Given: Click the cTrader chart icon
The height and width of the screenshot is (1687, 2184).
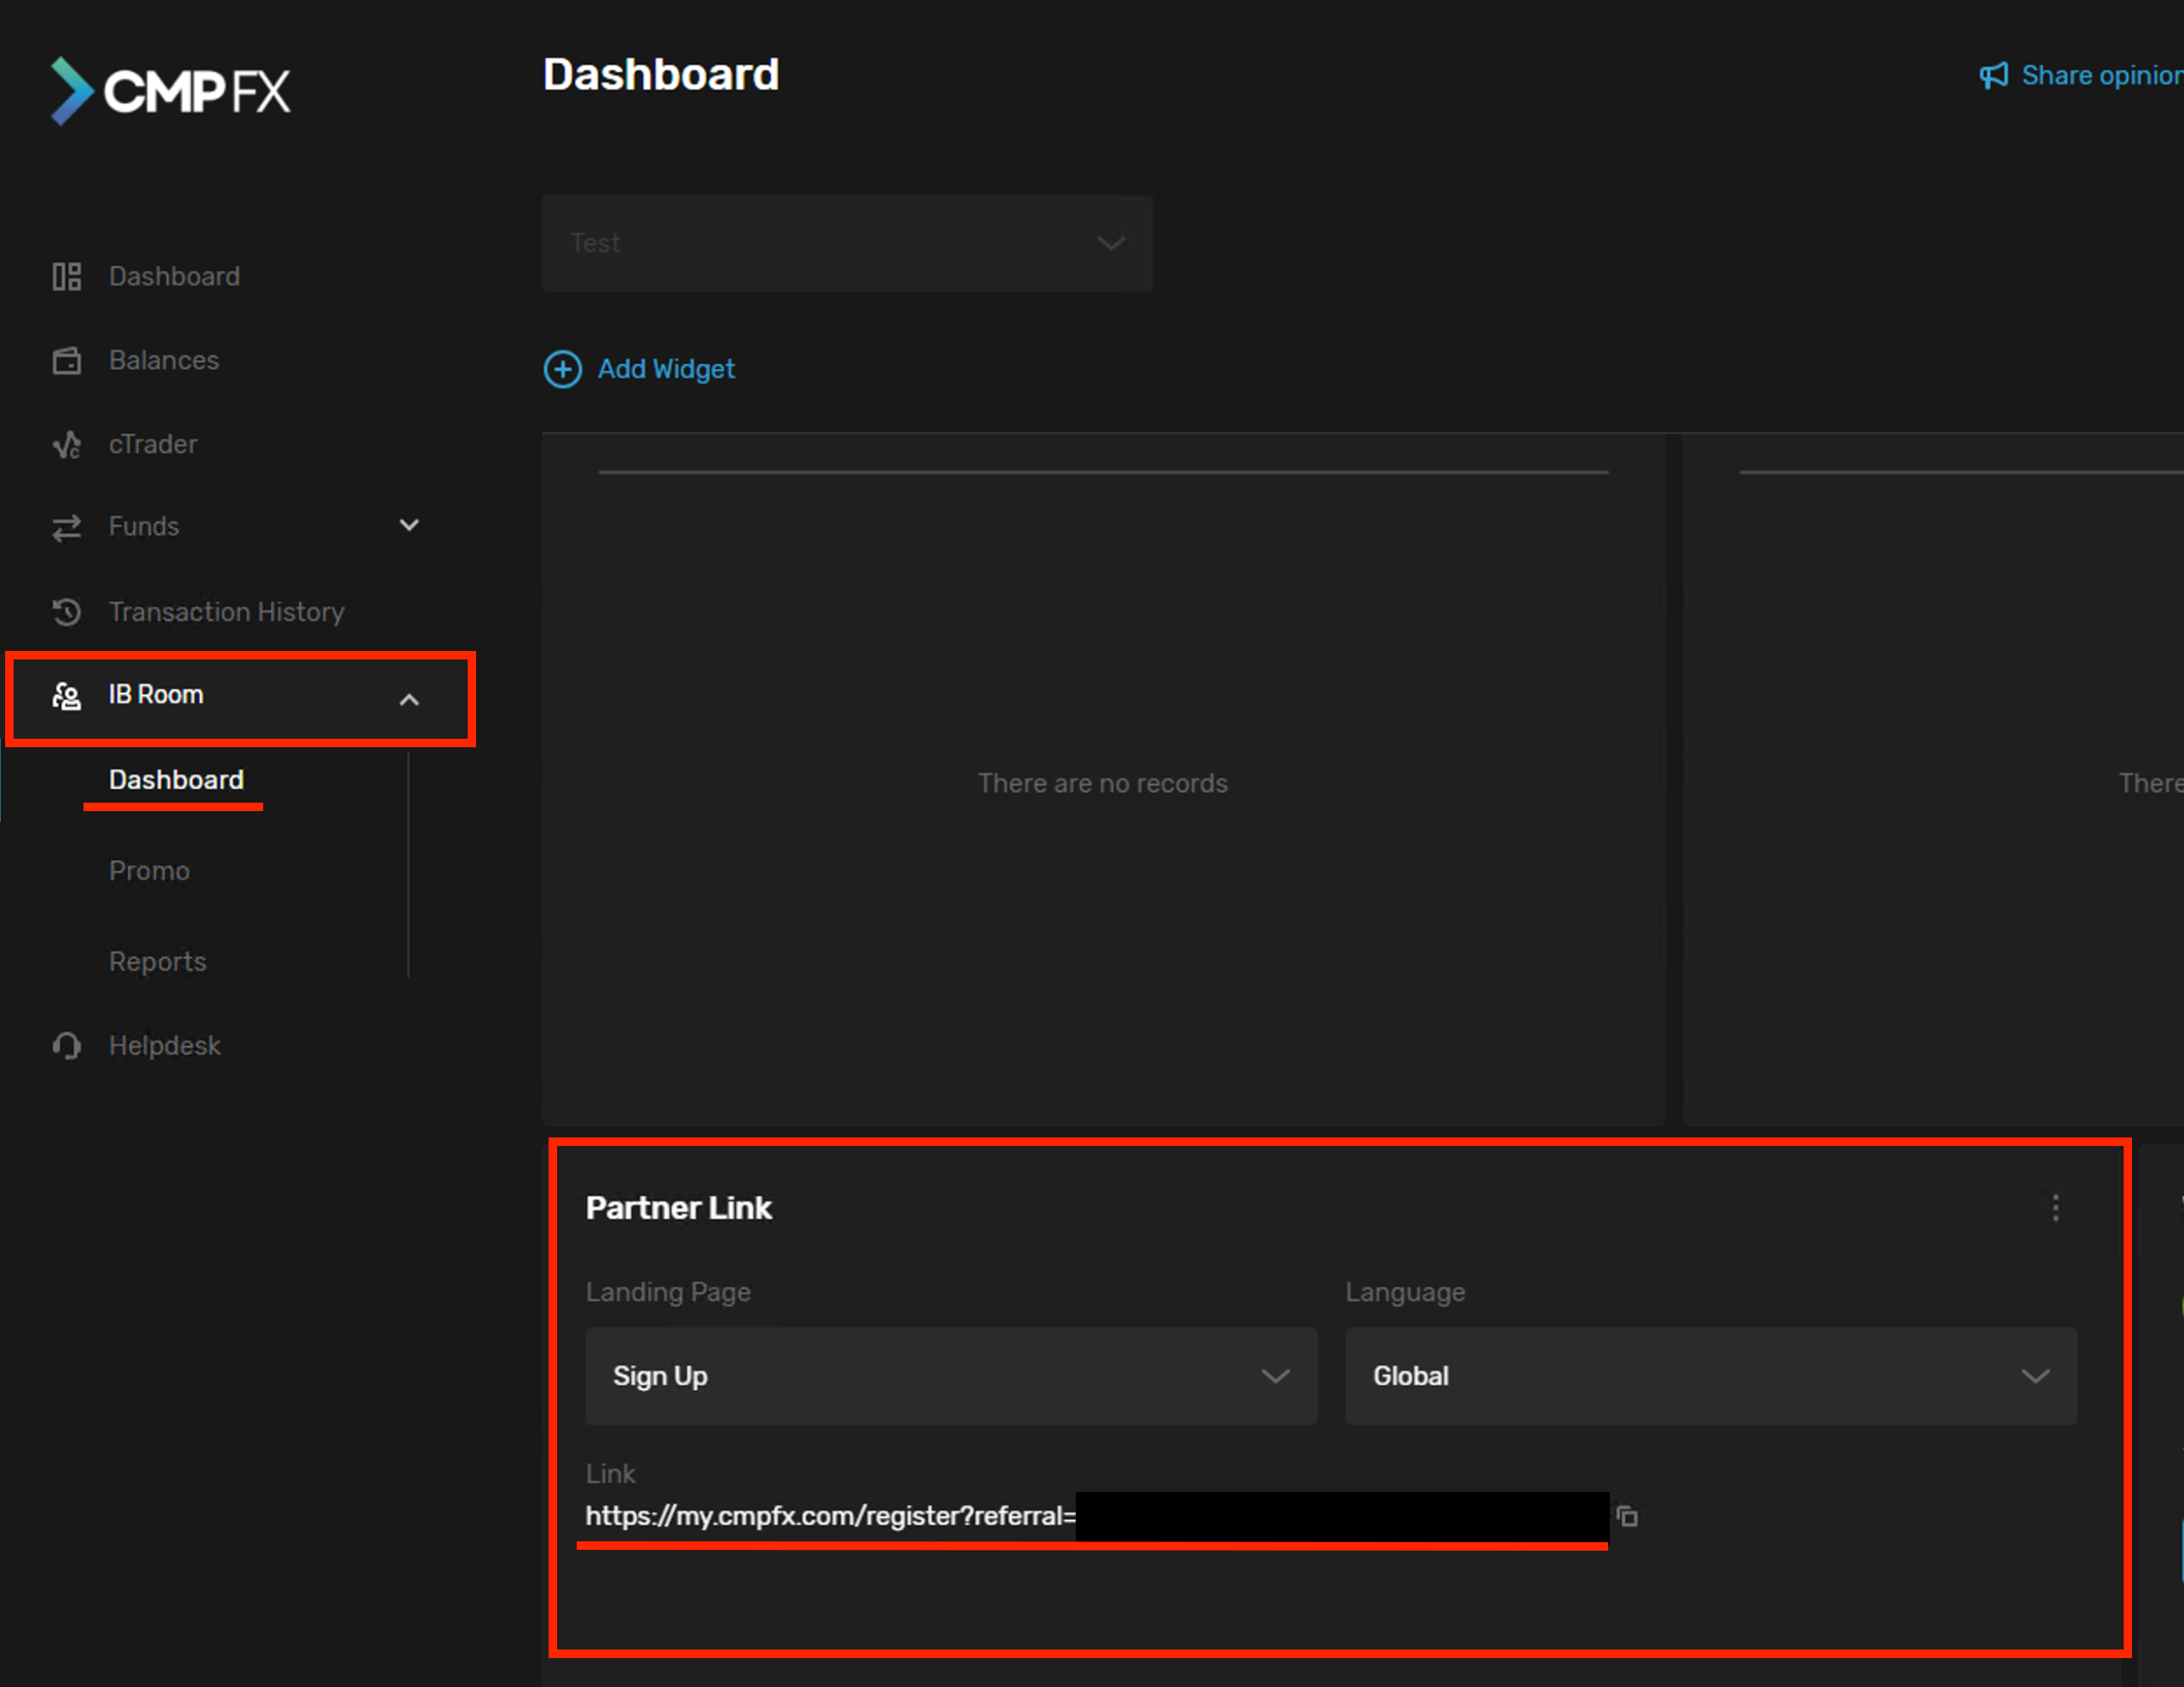Looking at the screenshot, I should coord(67,445).
